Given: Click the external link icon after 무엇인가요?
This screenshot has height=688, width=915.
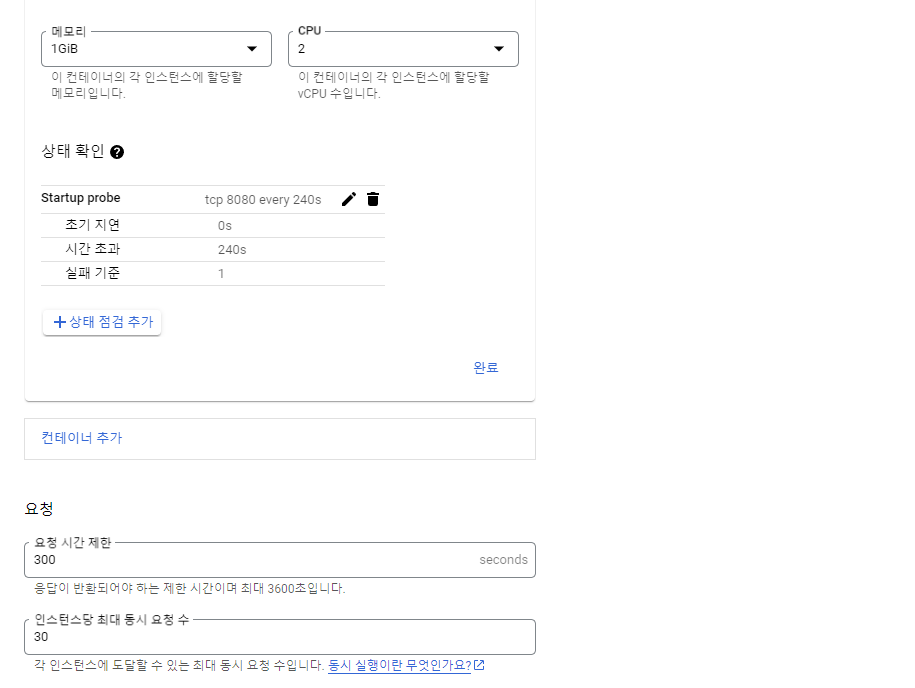Looking at the screenshot, I should point(479,665).
